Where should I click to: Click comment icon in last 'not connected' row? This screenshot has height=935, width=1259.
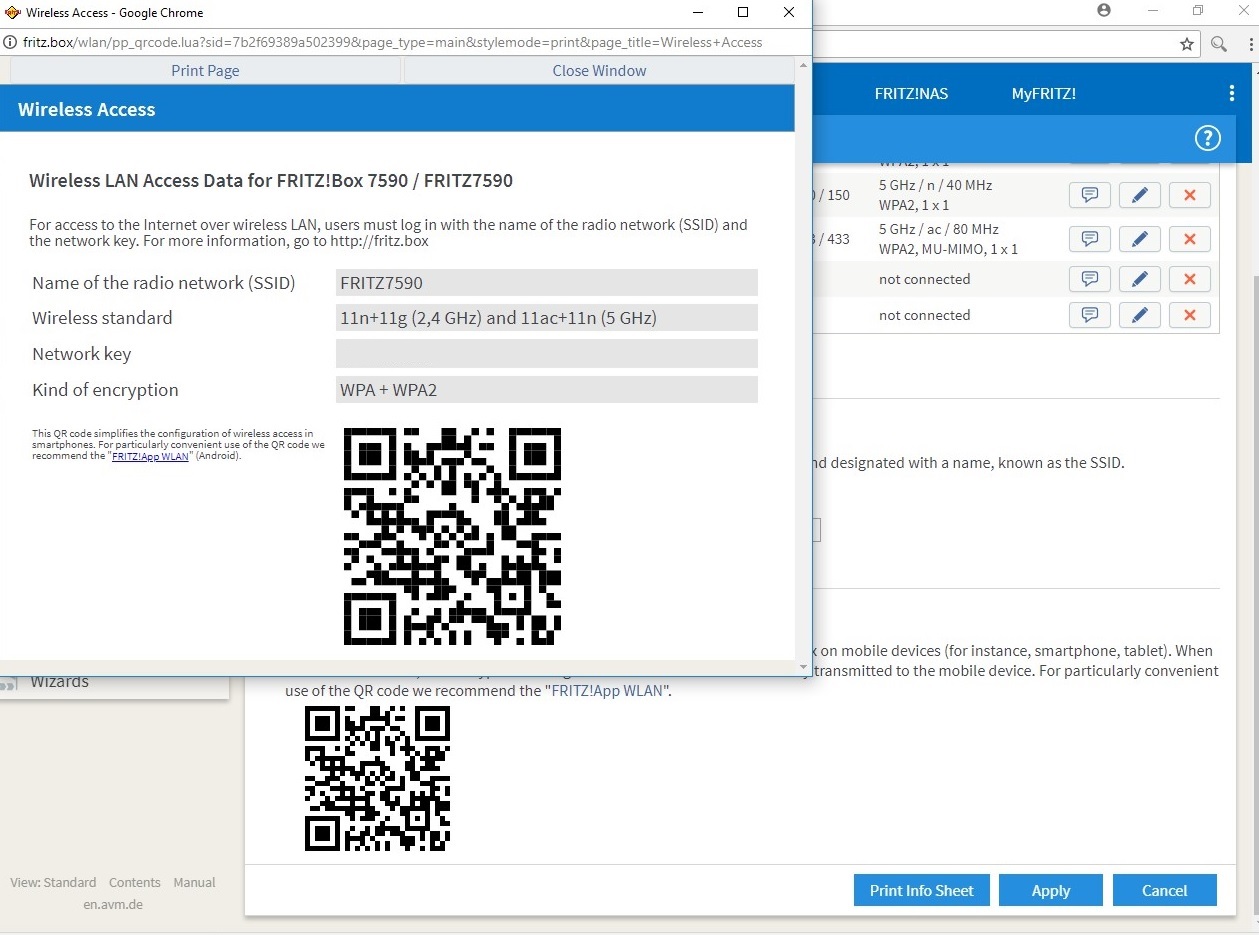coord(1090,315)
